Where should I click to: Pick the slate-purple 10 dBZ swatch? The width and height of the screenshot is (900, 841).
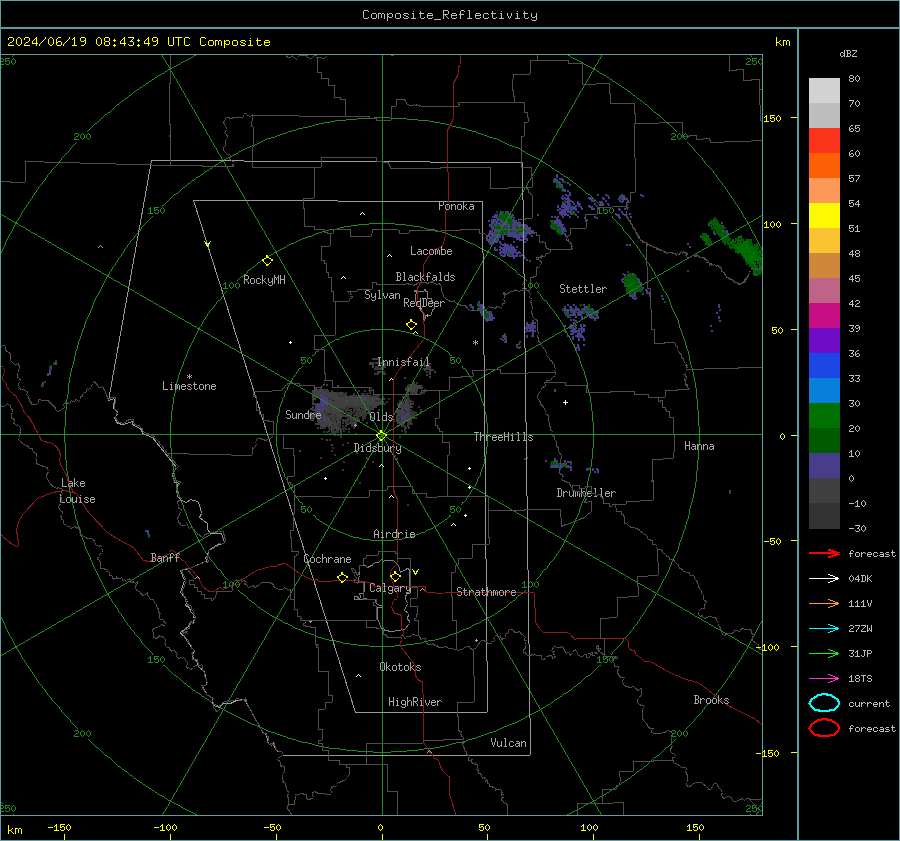824,466
